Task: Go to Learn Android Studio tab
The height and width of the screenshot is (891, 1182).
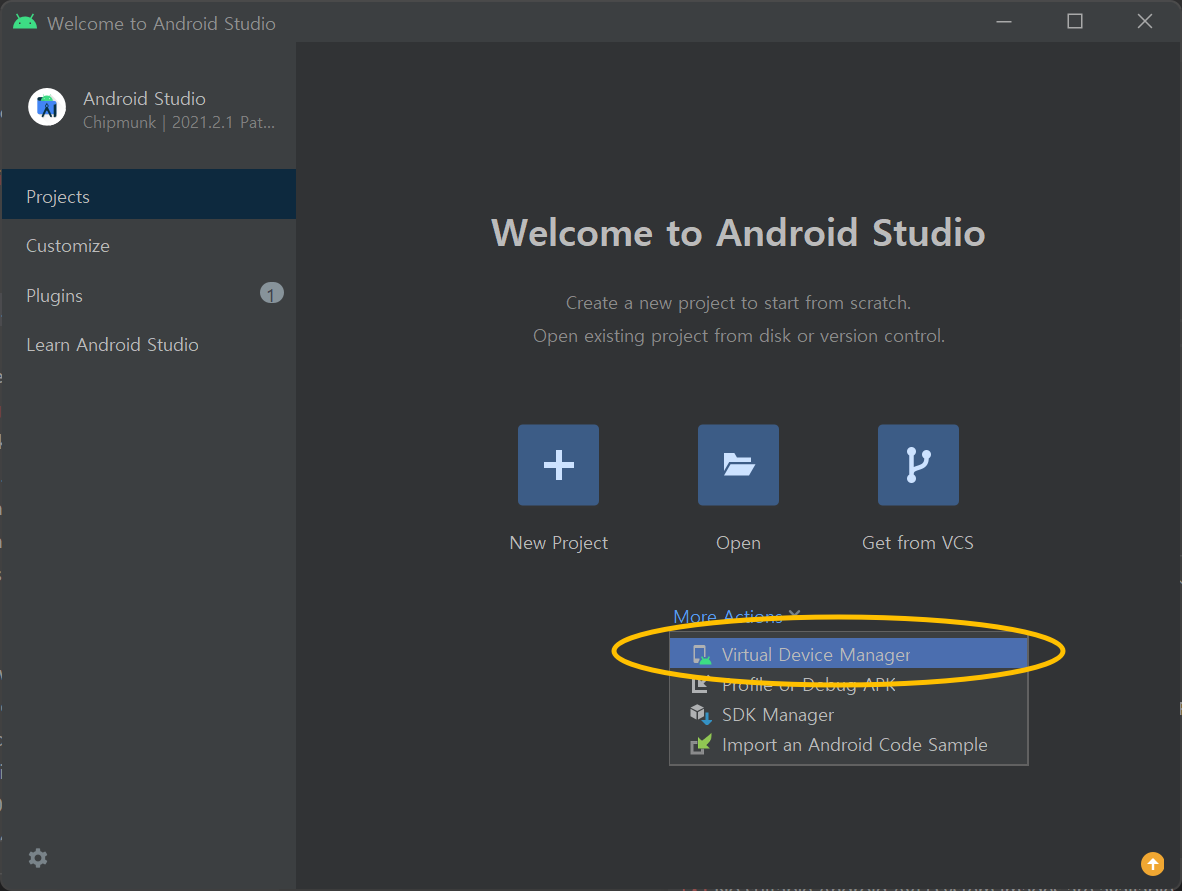Action: click(149, 344)
